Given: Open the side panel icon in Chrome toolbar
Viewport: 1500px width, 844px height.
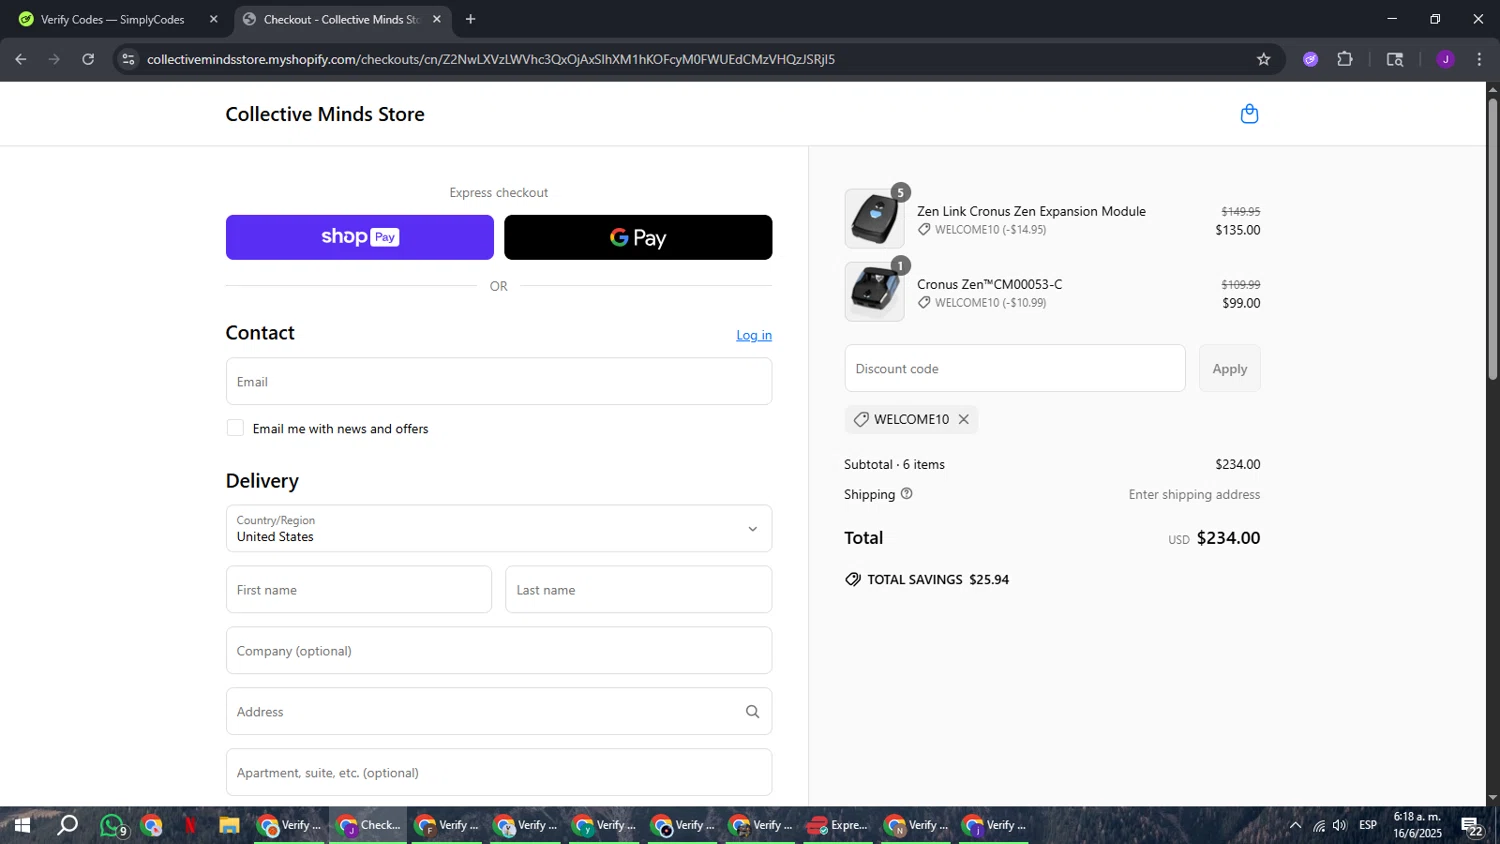Looking at the screenshot, I should [x=1395, y=59].
